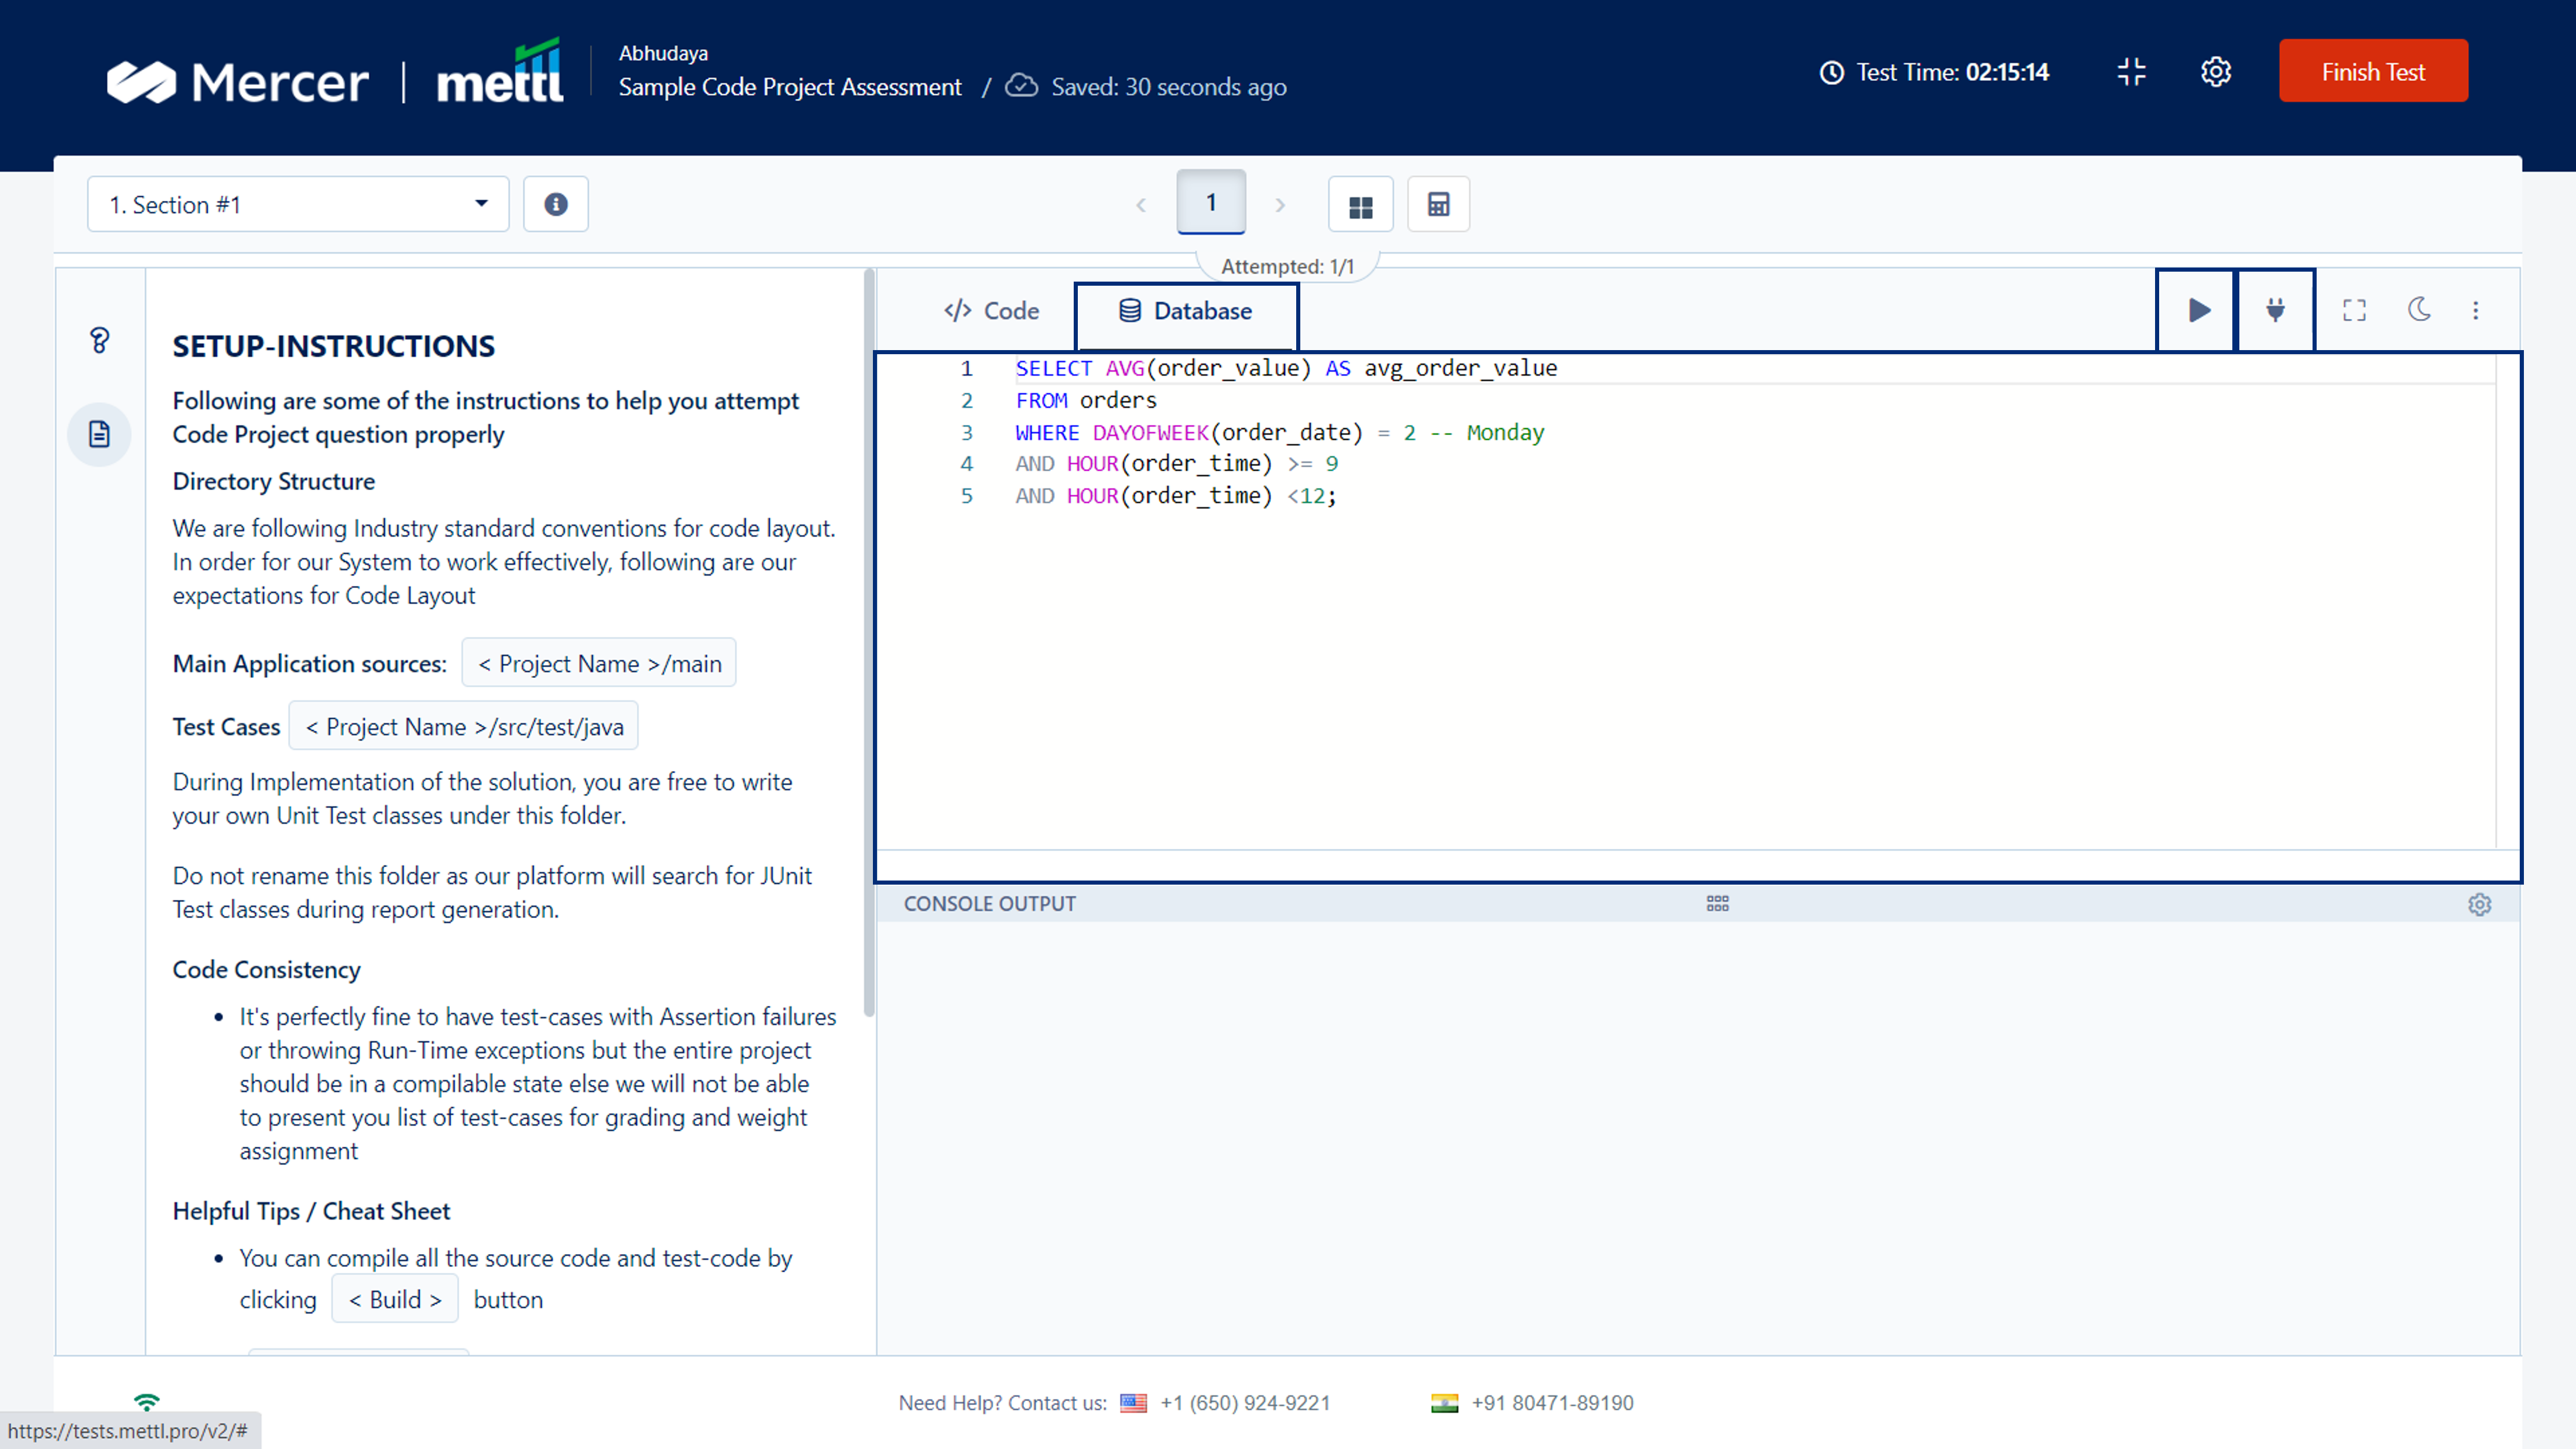Switch to the Code tab

pyautogui.click(x=991, y=311)
